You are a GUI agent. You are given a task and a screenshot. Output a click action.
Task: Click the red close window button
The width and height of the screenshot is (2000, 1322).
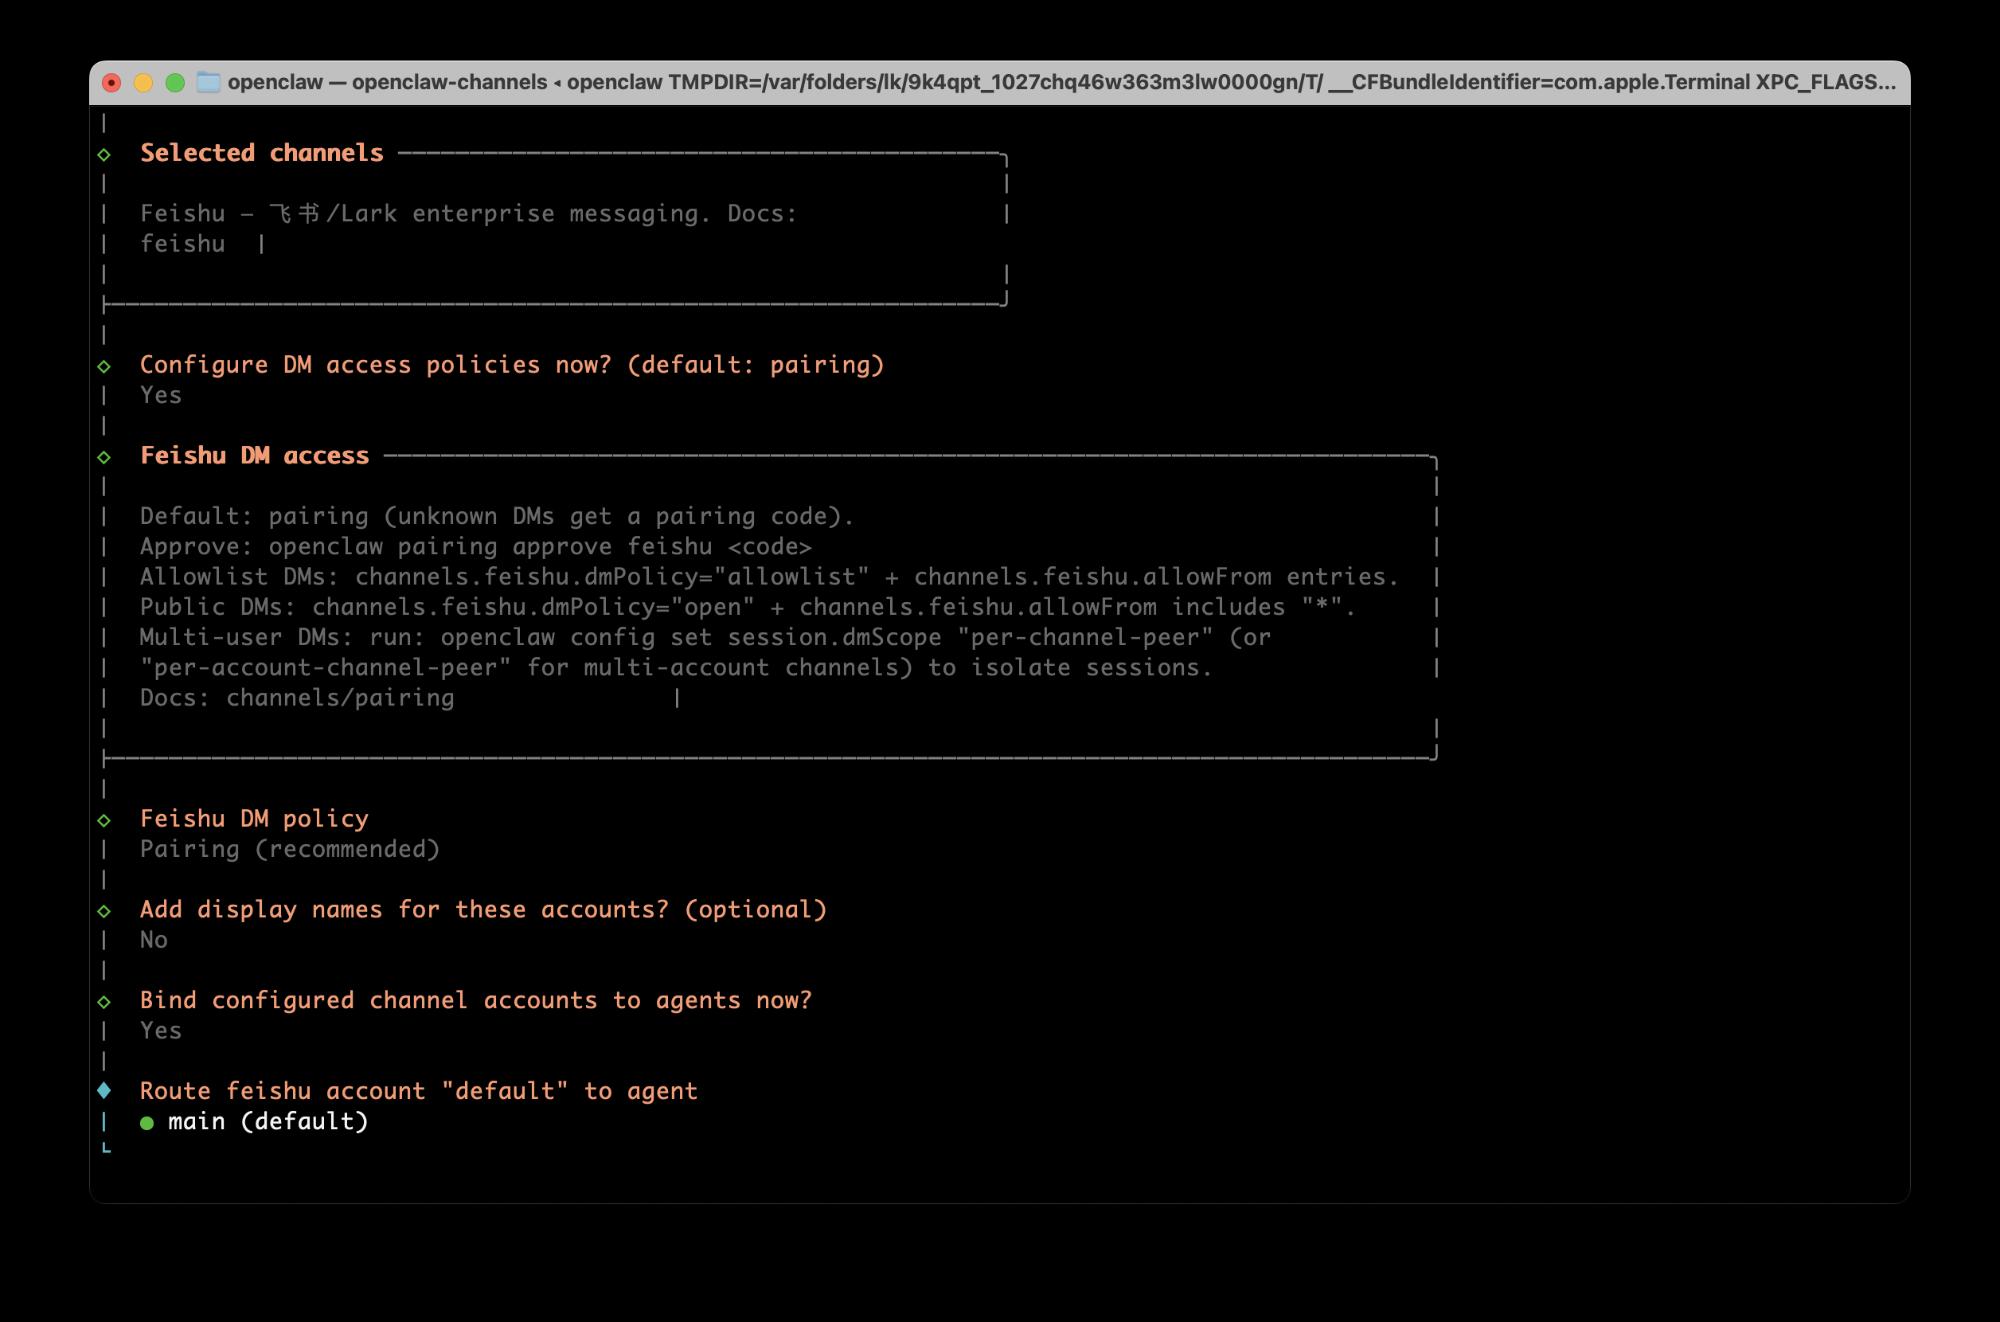(x=112, y=83)
